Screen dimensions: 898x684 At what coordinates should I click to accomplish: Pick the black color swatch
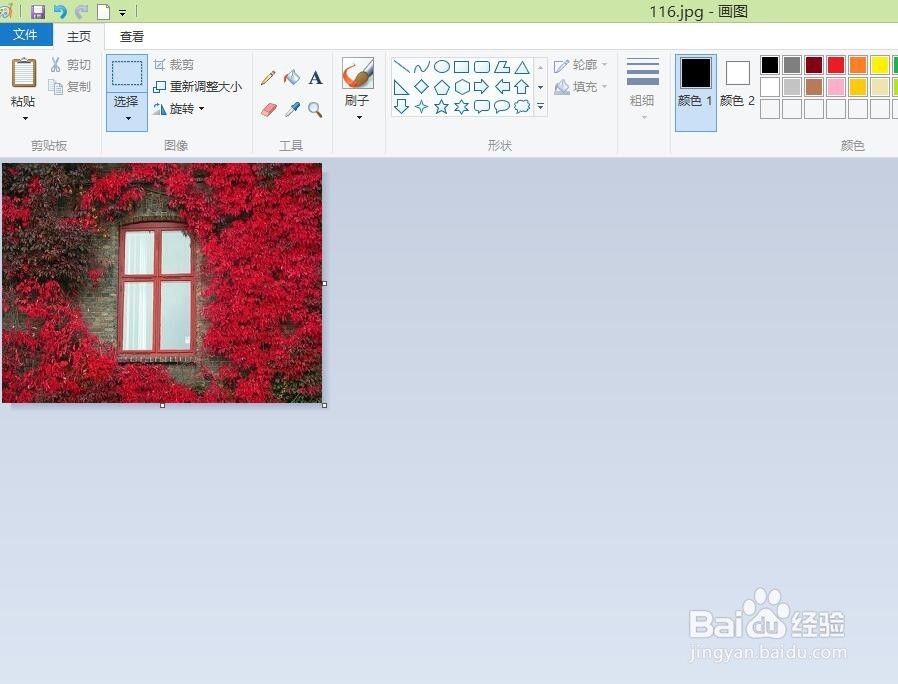(770, 65)
